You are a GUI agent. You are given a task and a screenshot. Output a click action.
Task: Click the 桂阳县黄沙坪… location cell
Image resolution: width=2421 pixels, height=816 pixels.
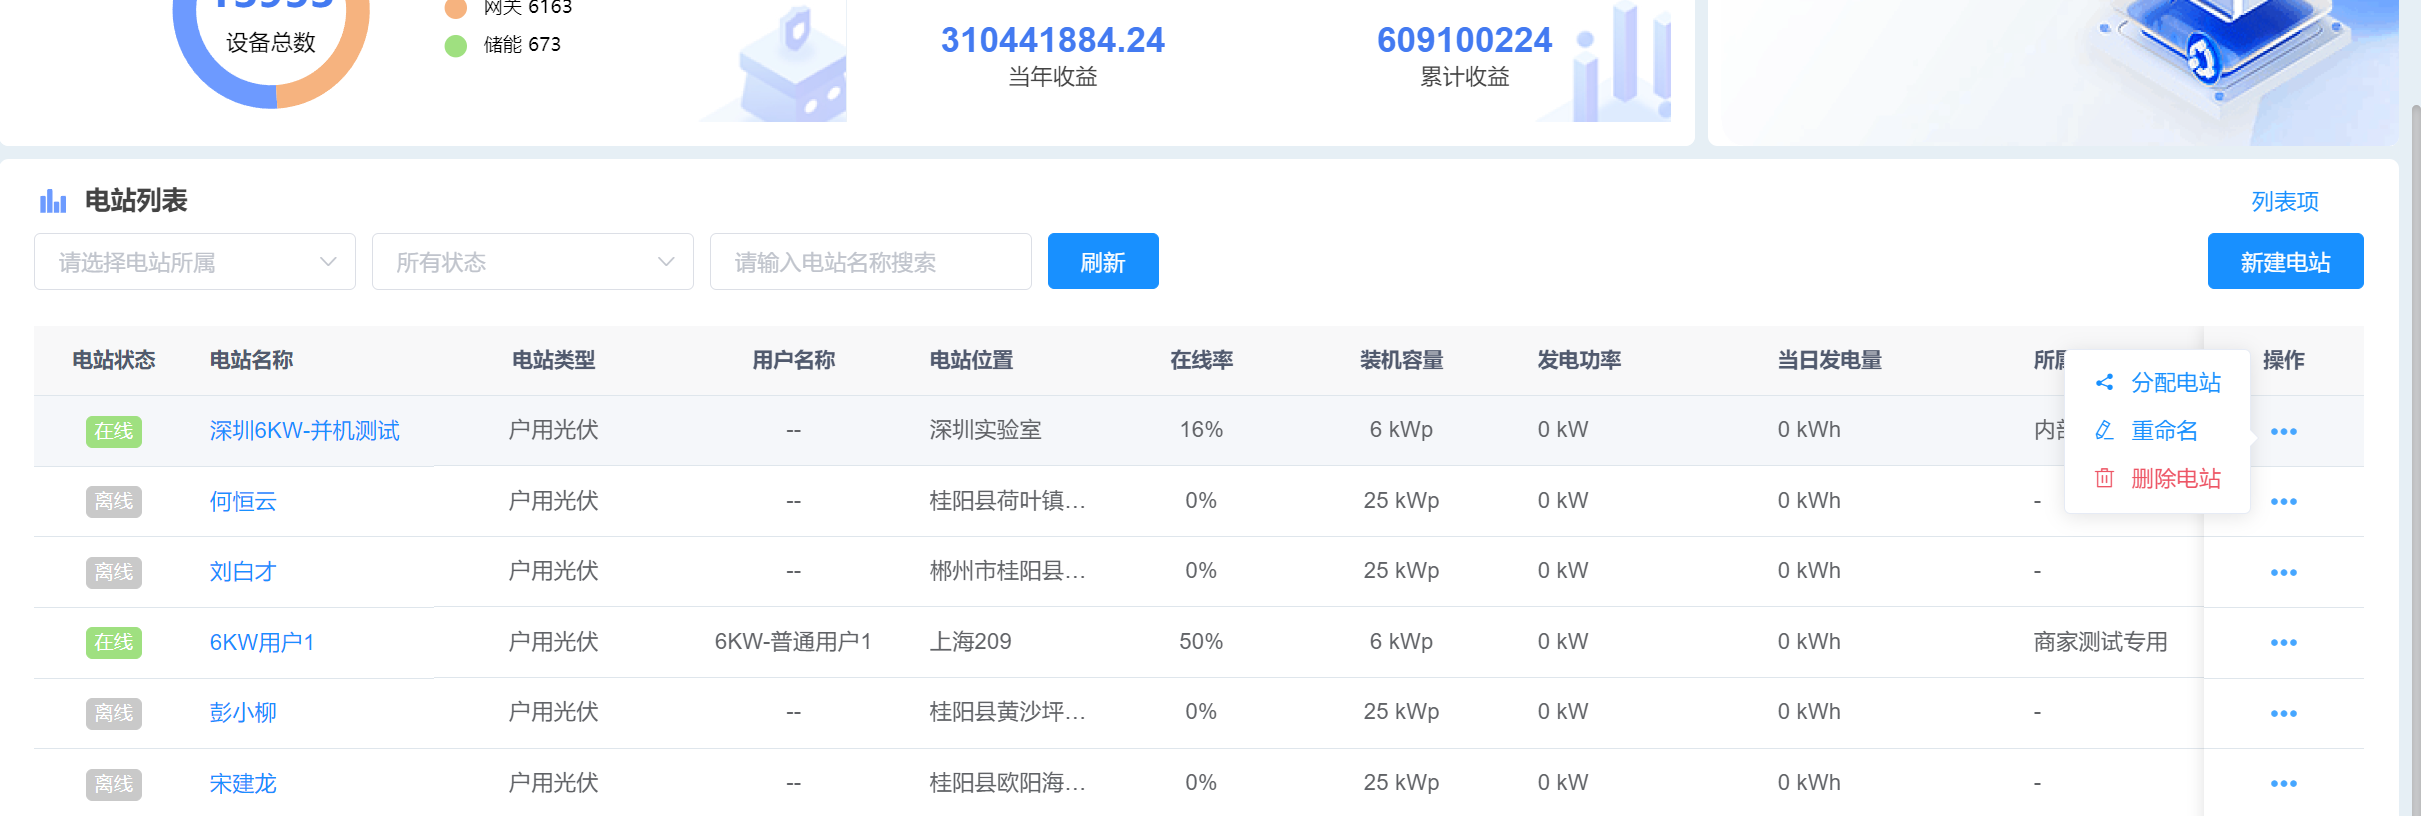[x=1007, y=712]
